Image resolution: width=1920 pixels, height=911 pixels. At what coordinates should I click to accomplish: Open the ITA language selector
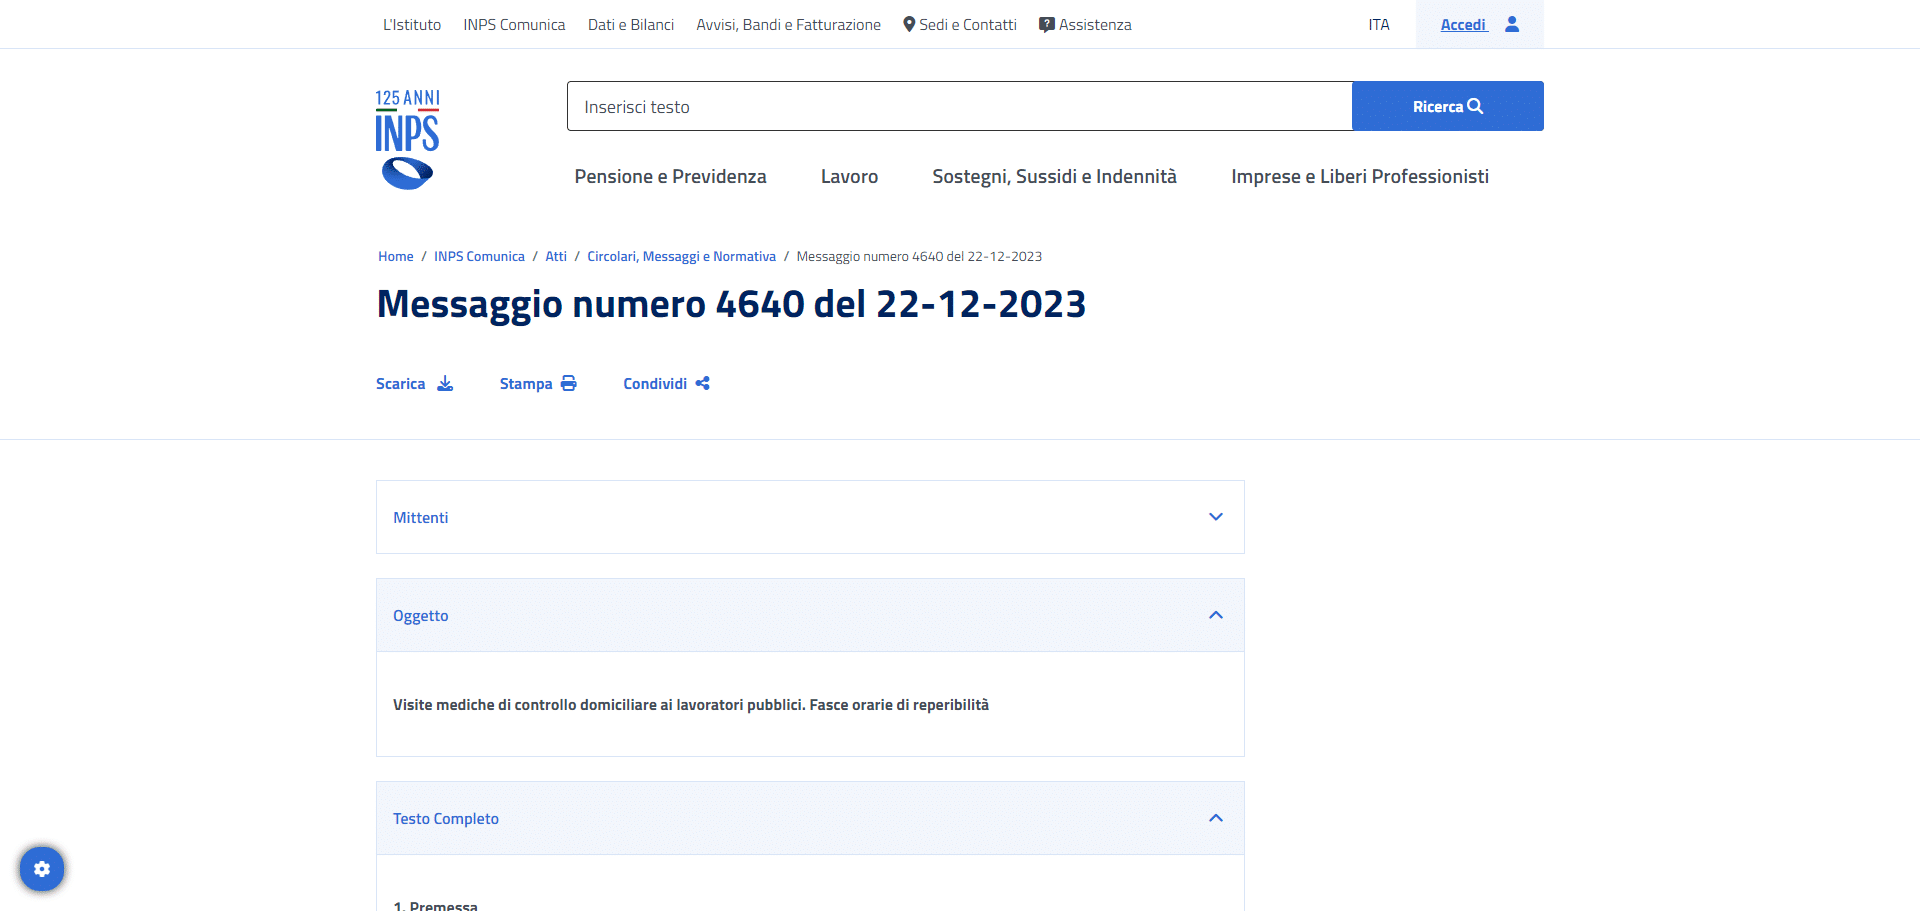pyautogui.click(x=1379, y=24)
